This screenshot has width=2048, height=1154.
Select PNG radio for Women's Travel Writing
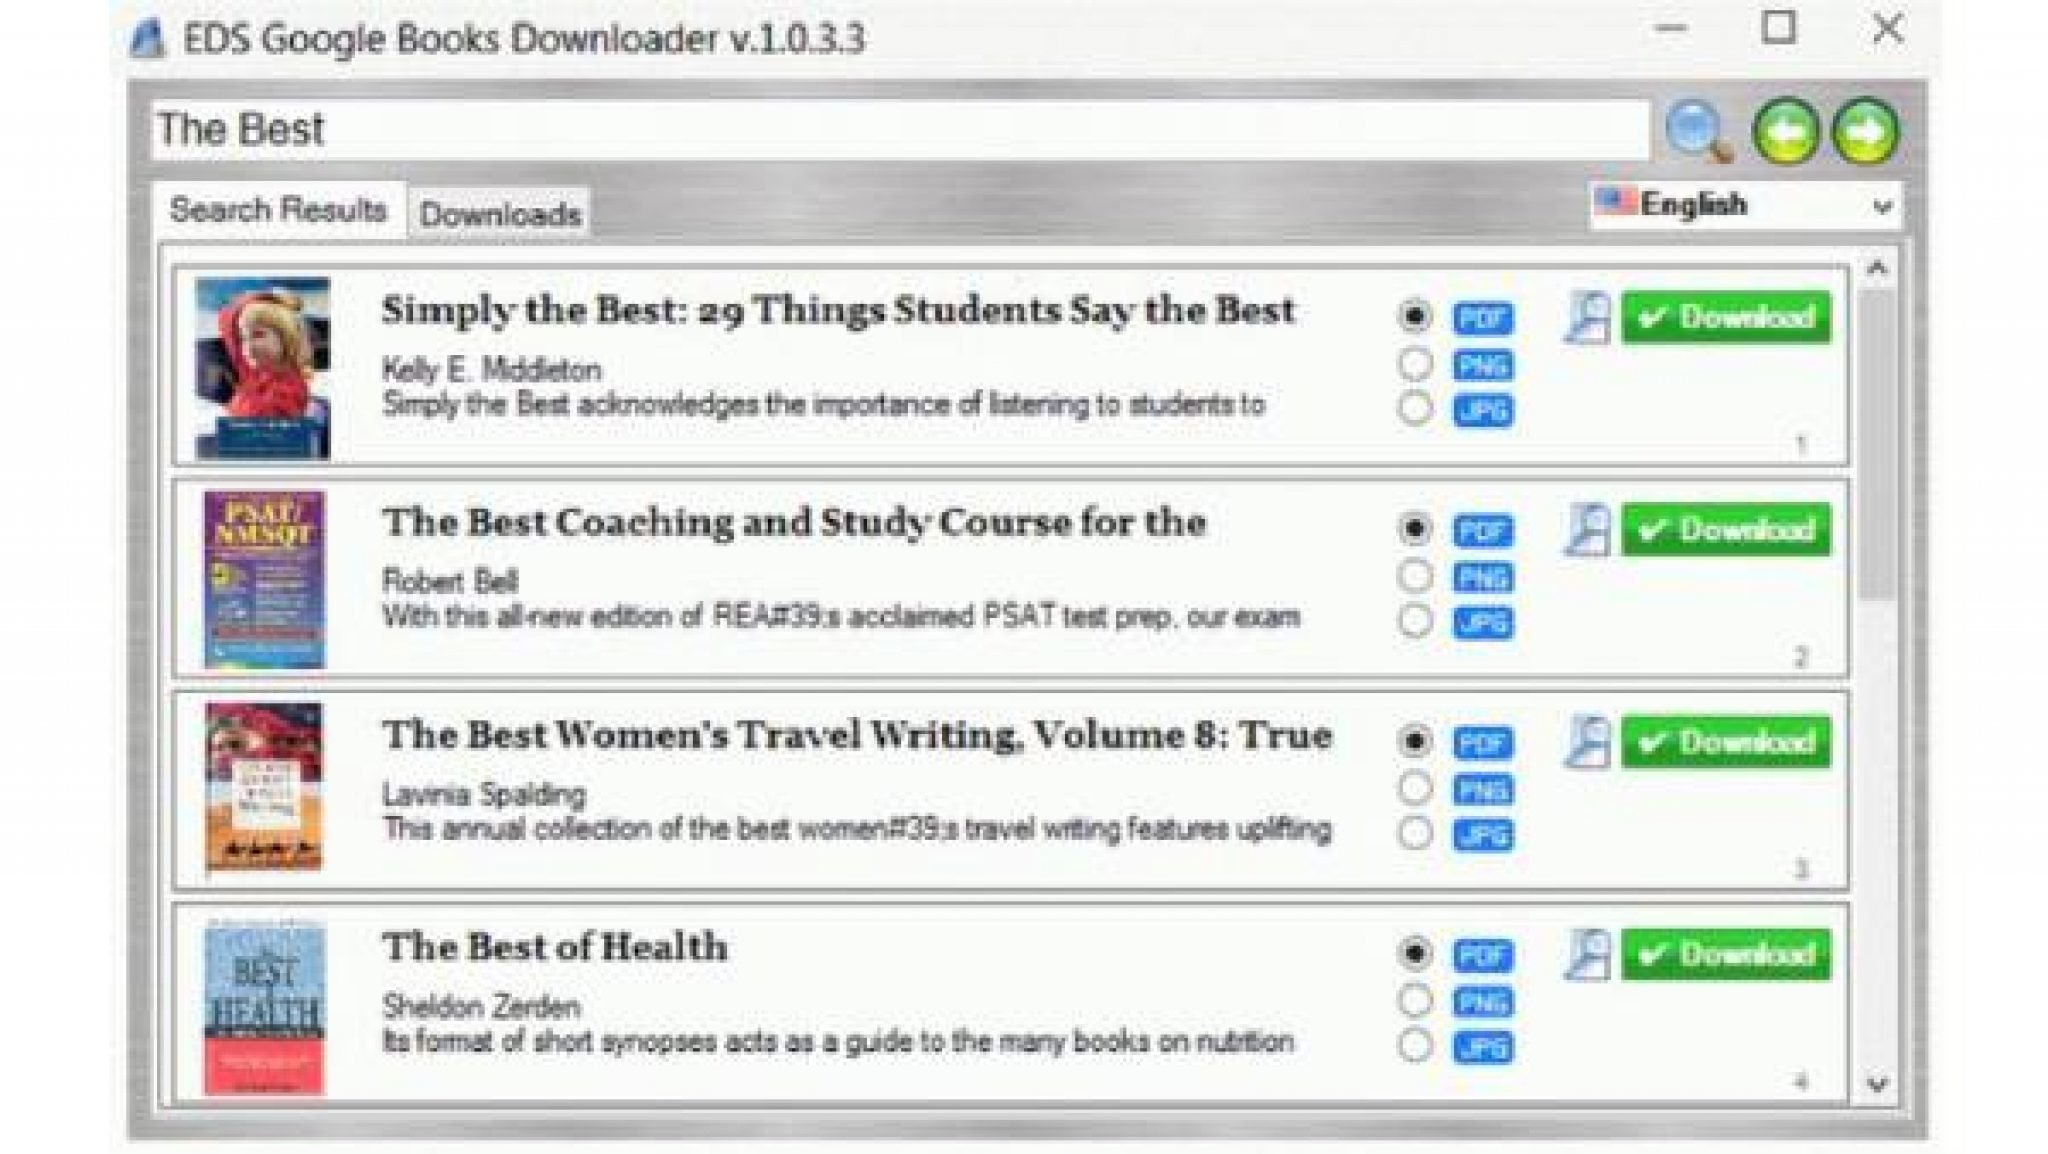coord(1414,788)
